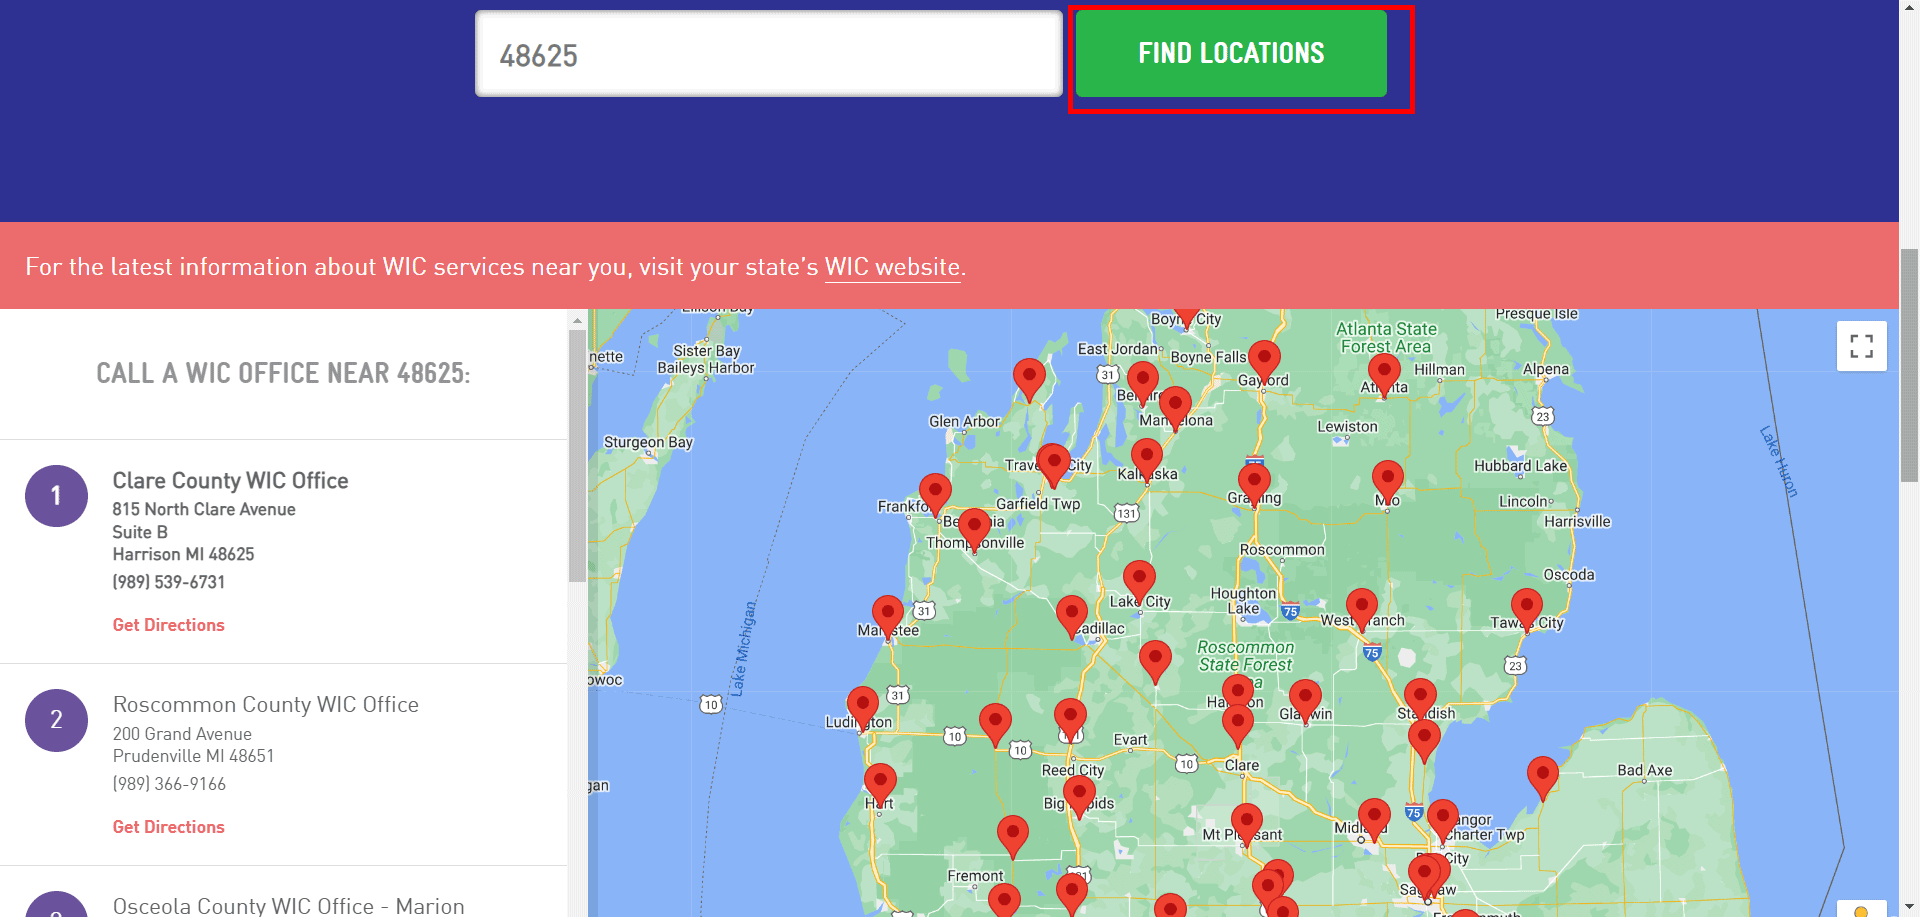The height and width of the screenshot is (917, 1920).
Task: Toggle map fullscreen view
Action: click(x=1861, y=346)
